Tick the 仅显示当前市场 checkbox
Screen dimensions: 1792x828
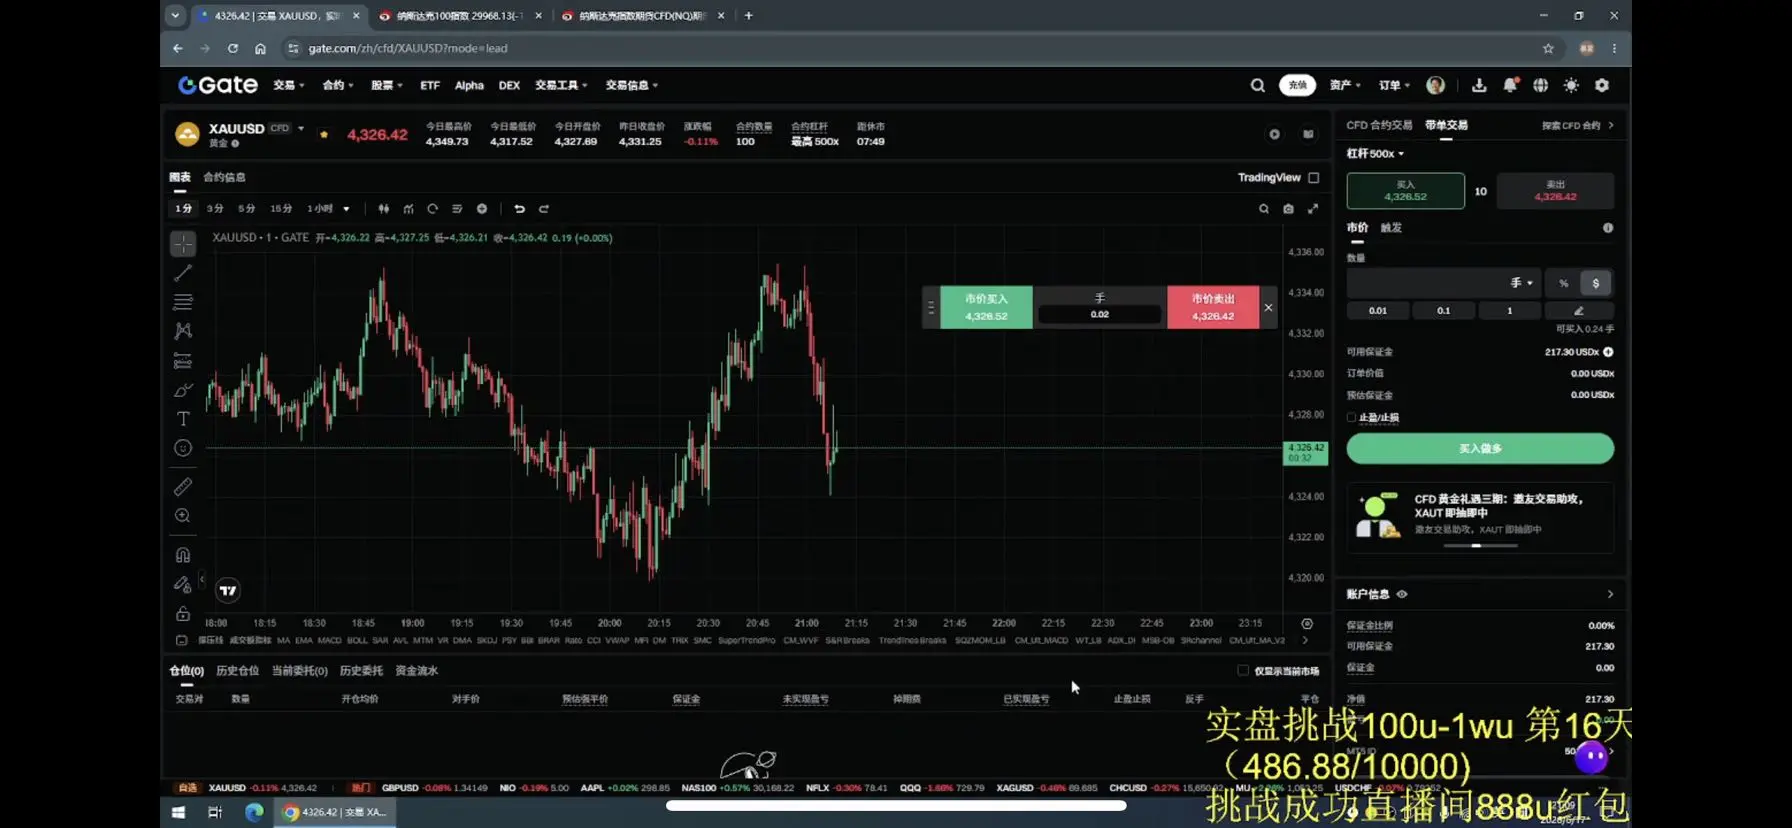point(1243,671)
